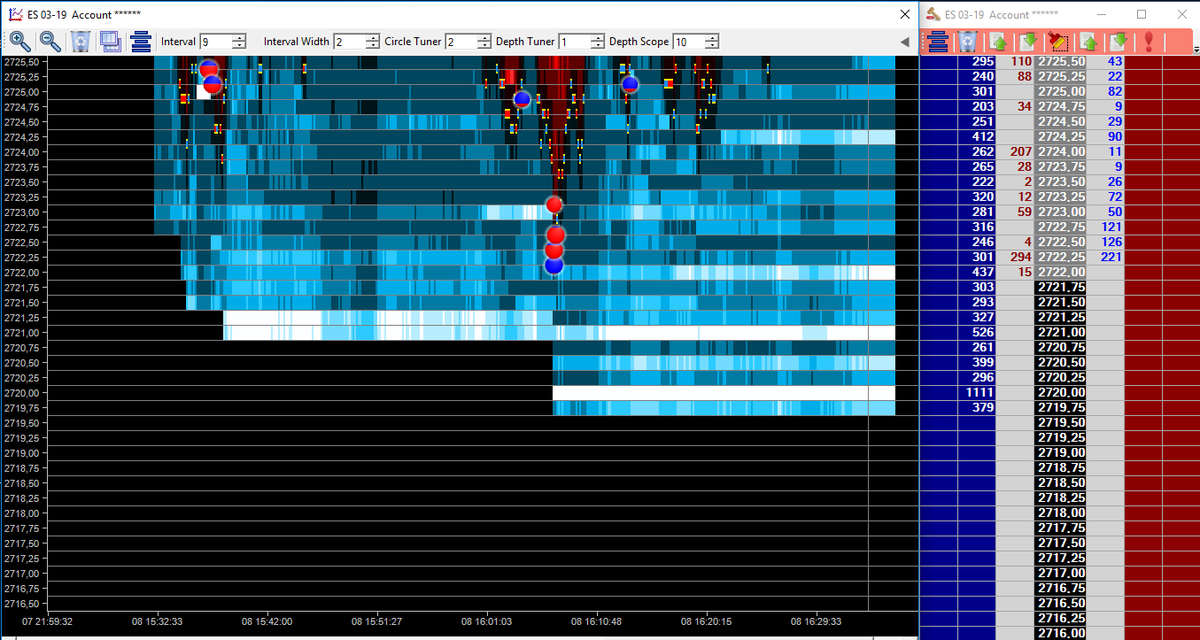1200x640 pixels.
Task: Decrease Depth Scope with down arrow
Action: pos(712,45)
